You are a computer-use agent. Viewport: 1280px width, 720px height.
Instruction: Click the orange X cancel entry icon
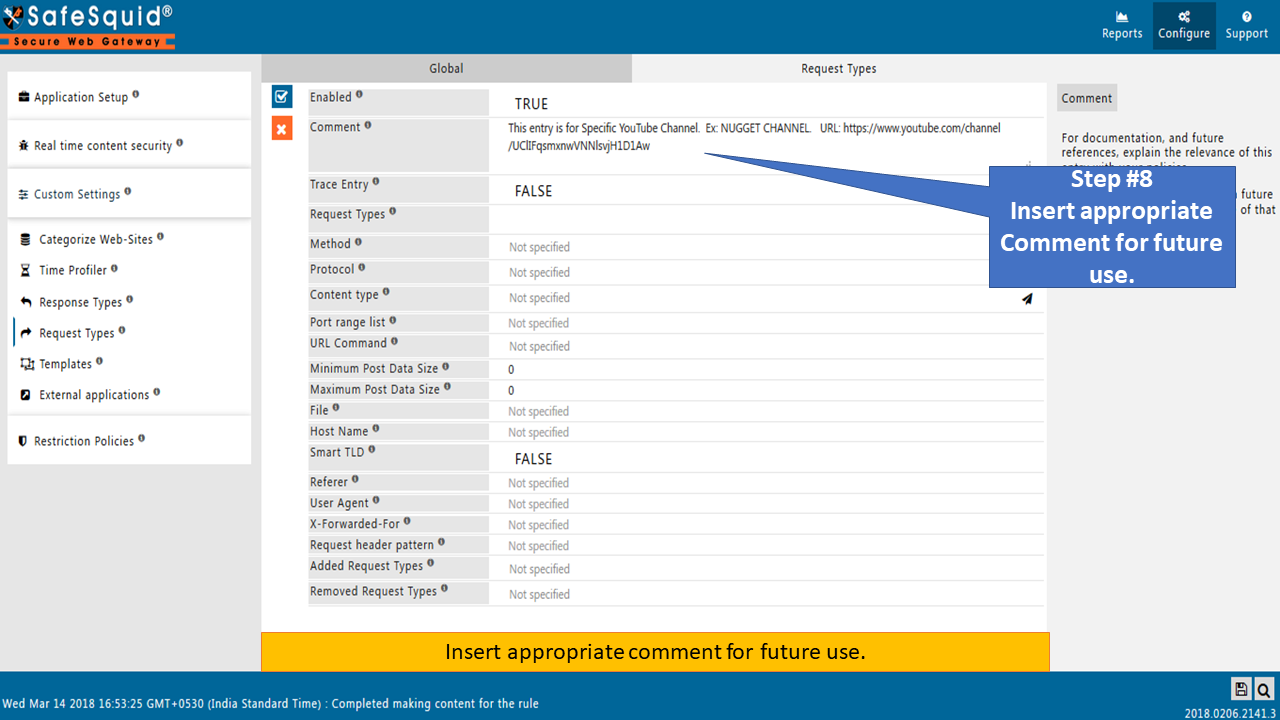282,129
